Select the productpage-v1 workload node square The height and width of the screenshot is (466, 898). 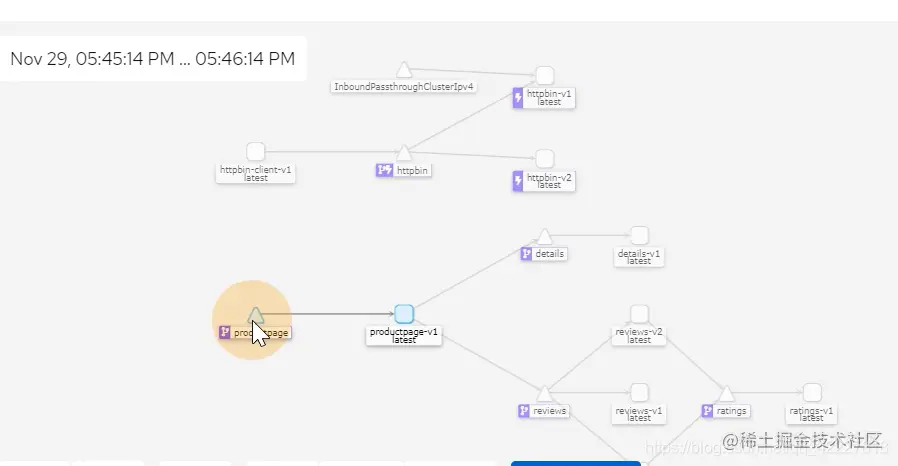(404, 314)
